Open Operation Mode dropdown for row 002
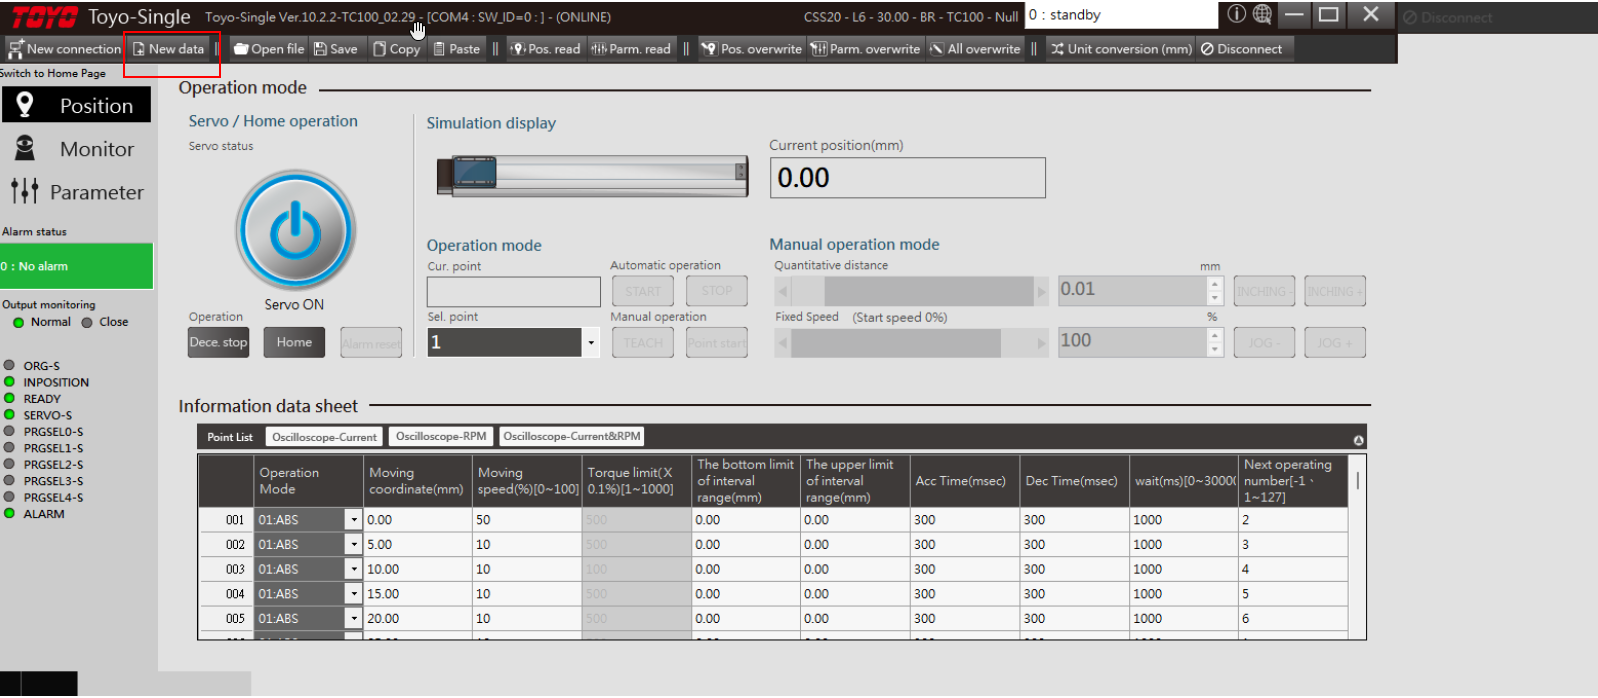1598x698 pixels. (x=353, y=544)
